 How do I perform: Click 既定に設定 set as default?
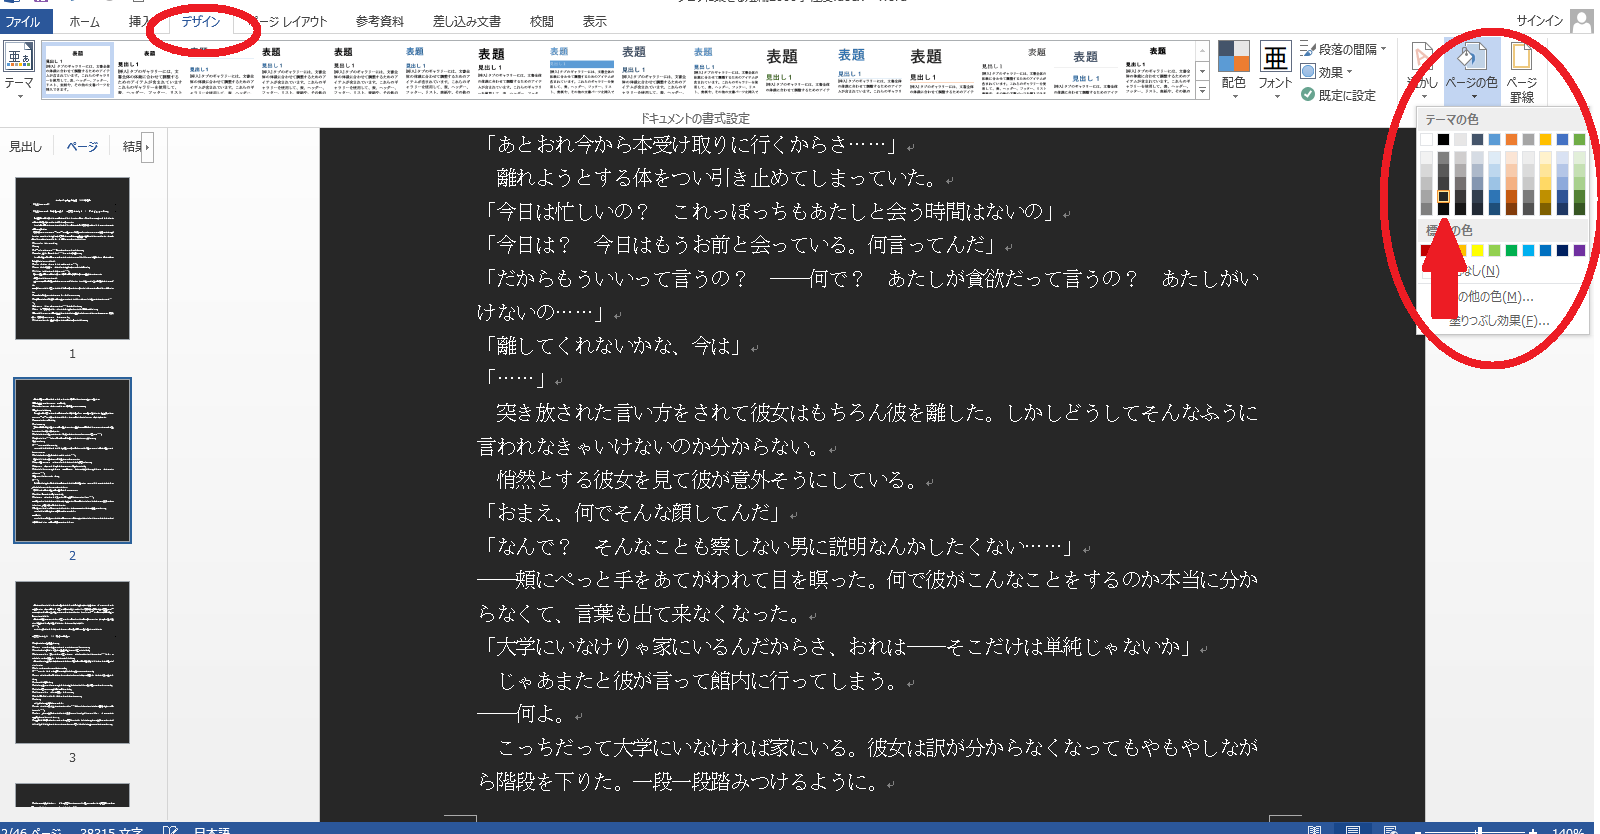(x=1338, y=95)
